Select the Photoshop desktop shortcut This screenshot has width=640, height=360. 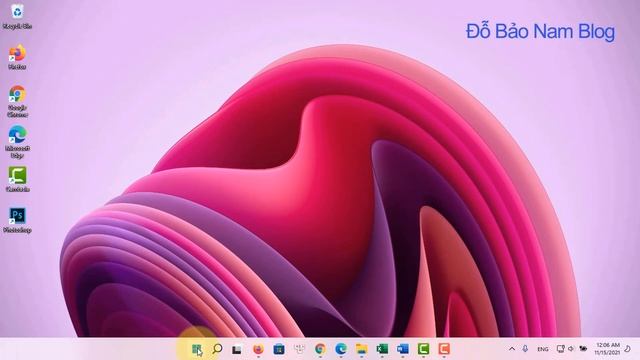(x=17, y=220)
